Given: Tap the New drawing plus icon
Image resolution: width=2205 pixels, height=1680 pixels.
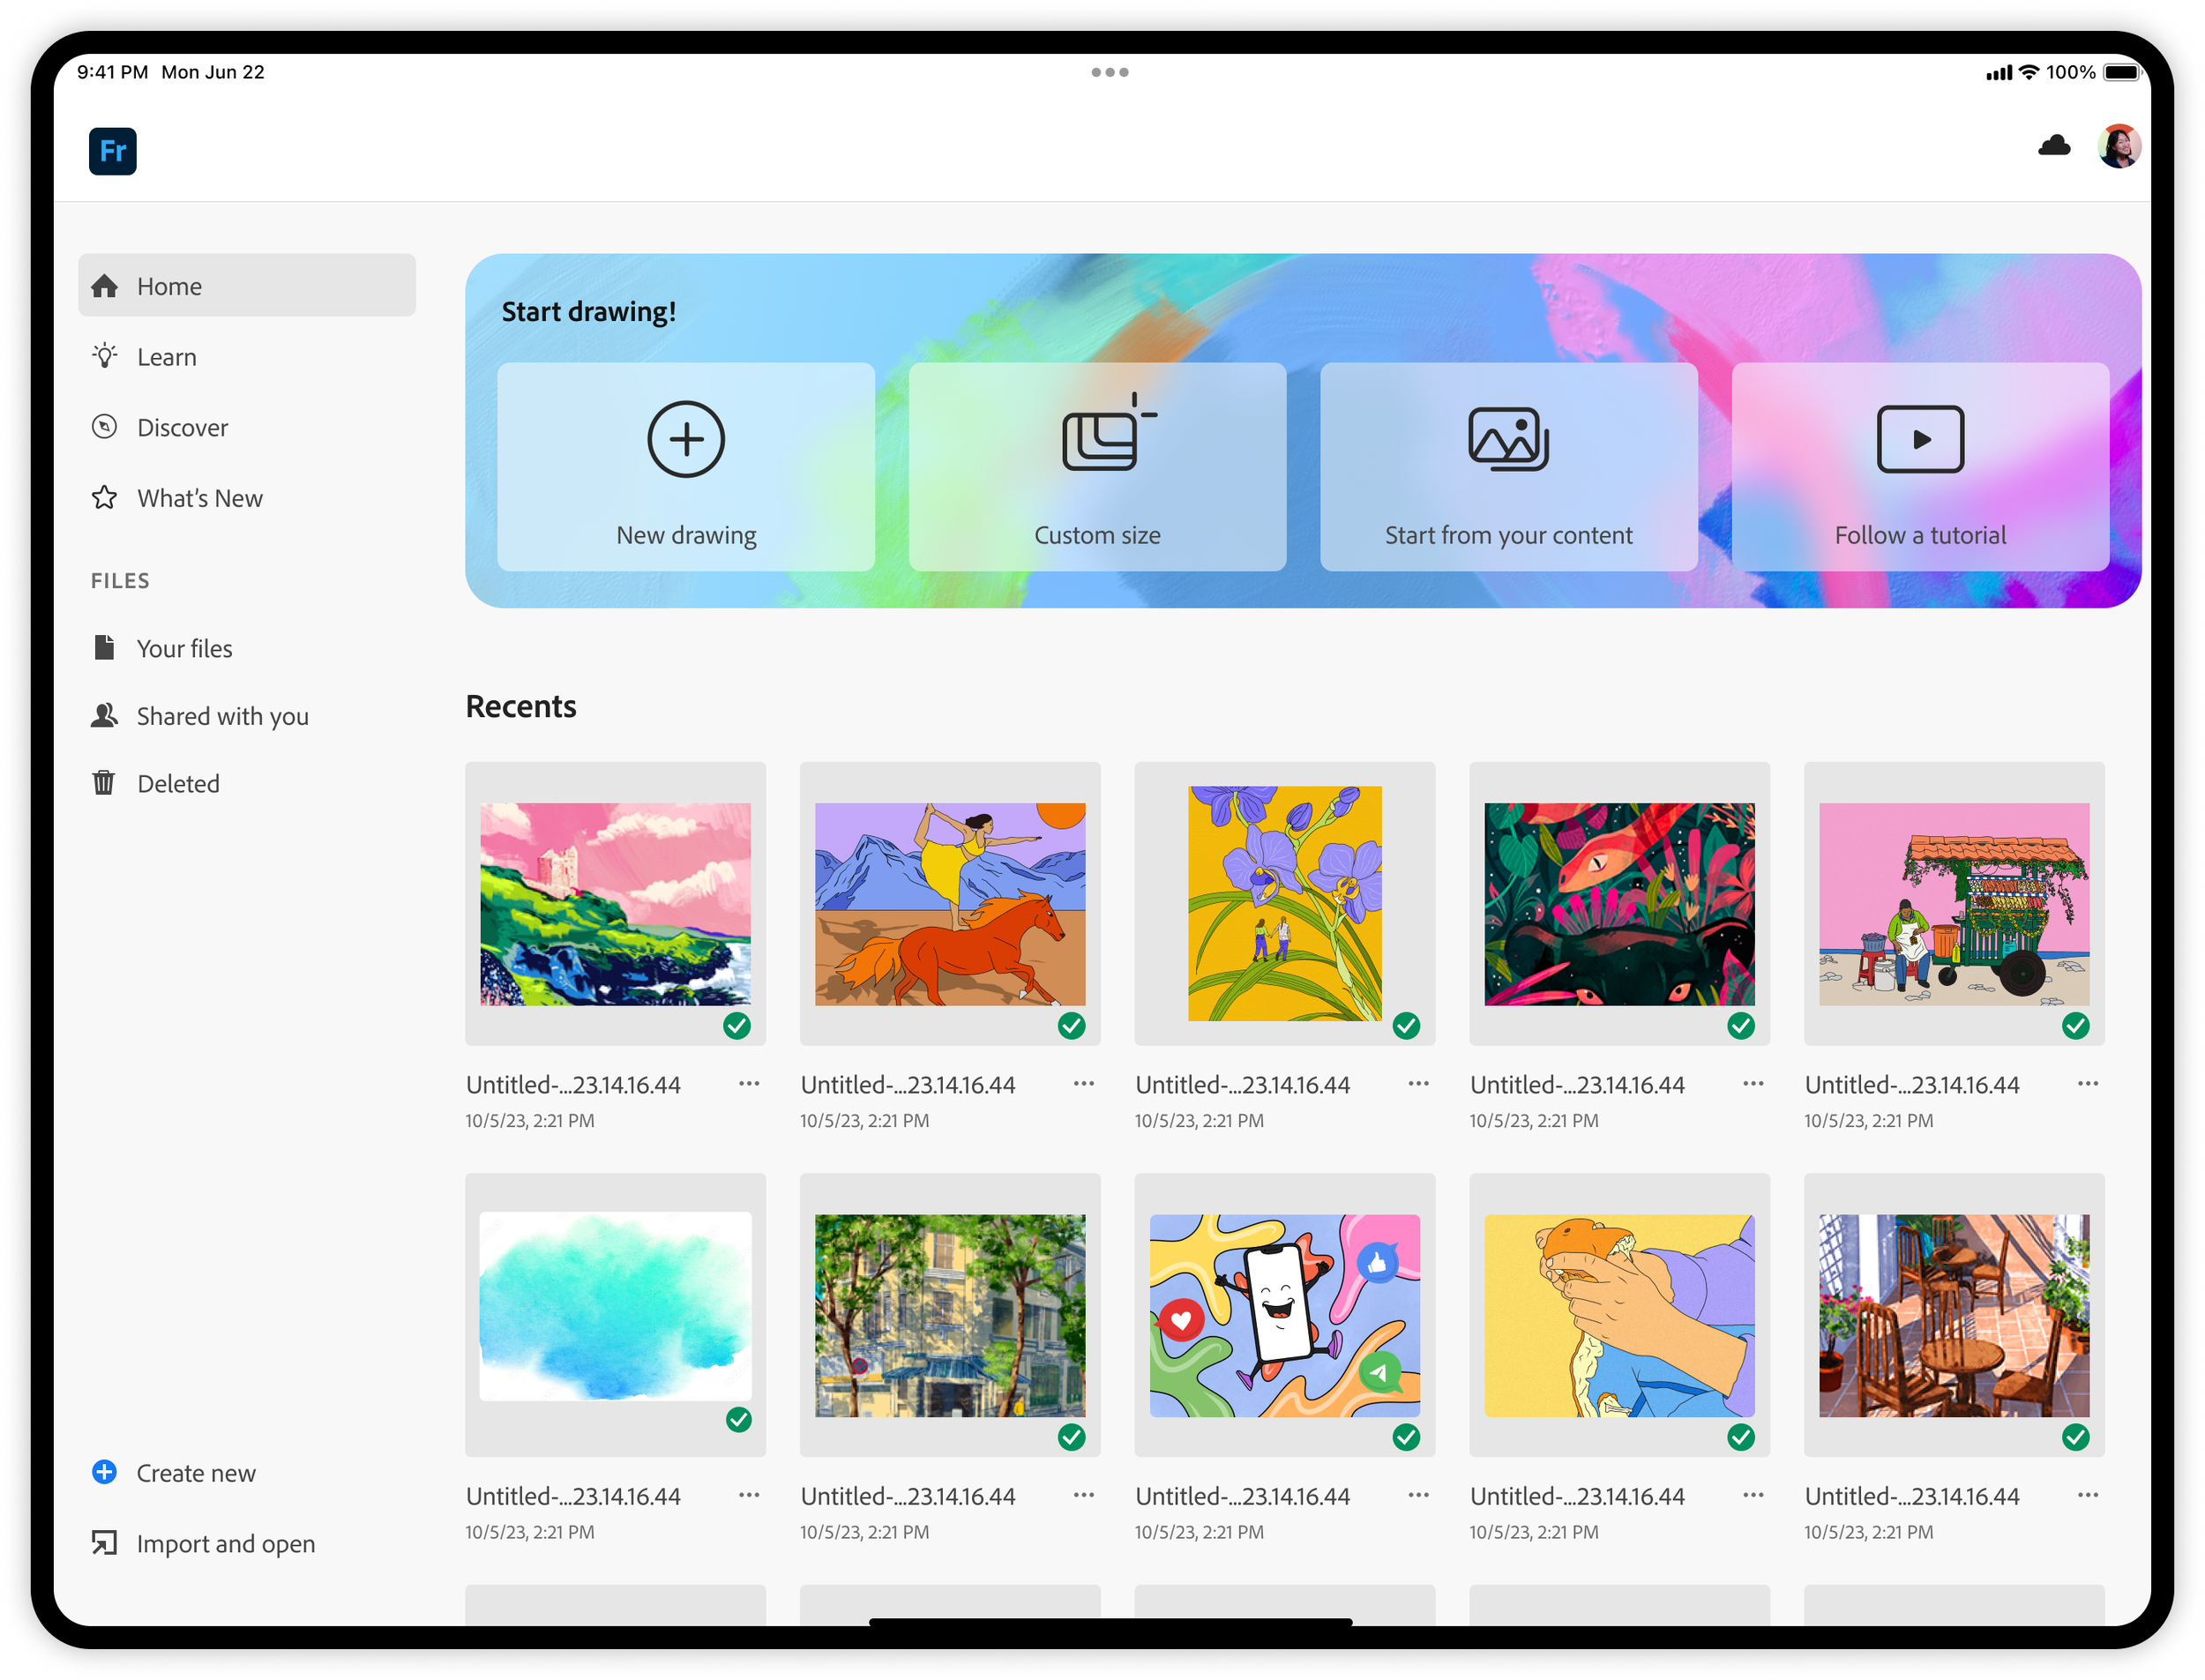Looking at the screenshot, I should (x=685, y=440).
